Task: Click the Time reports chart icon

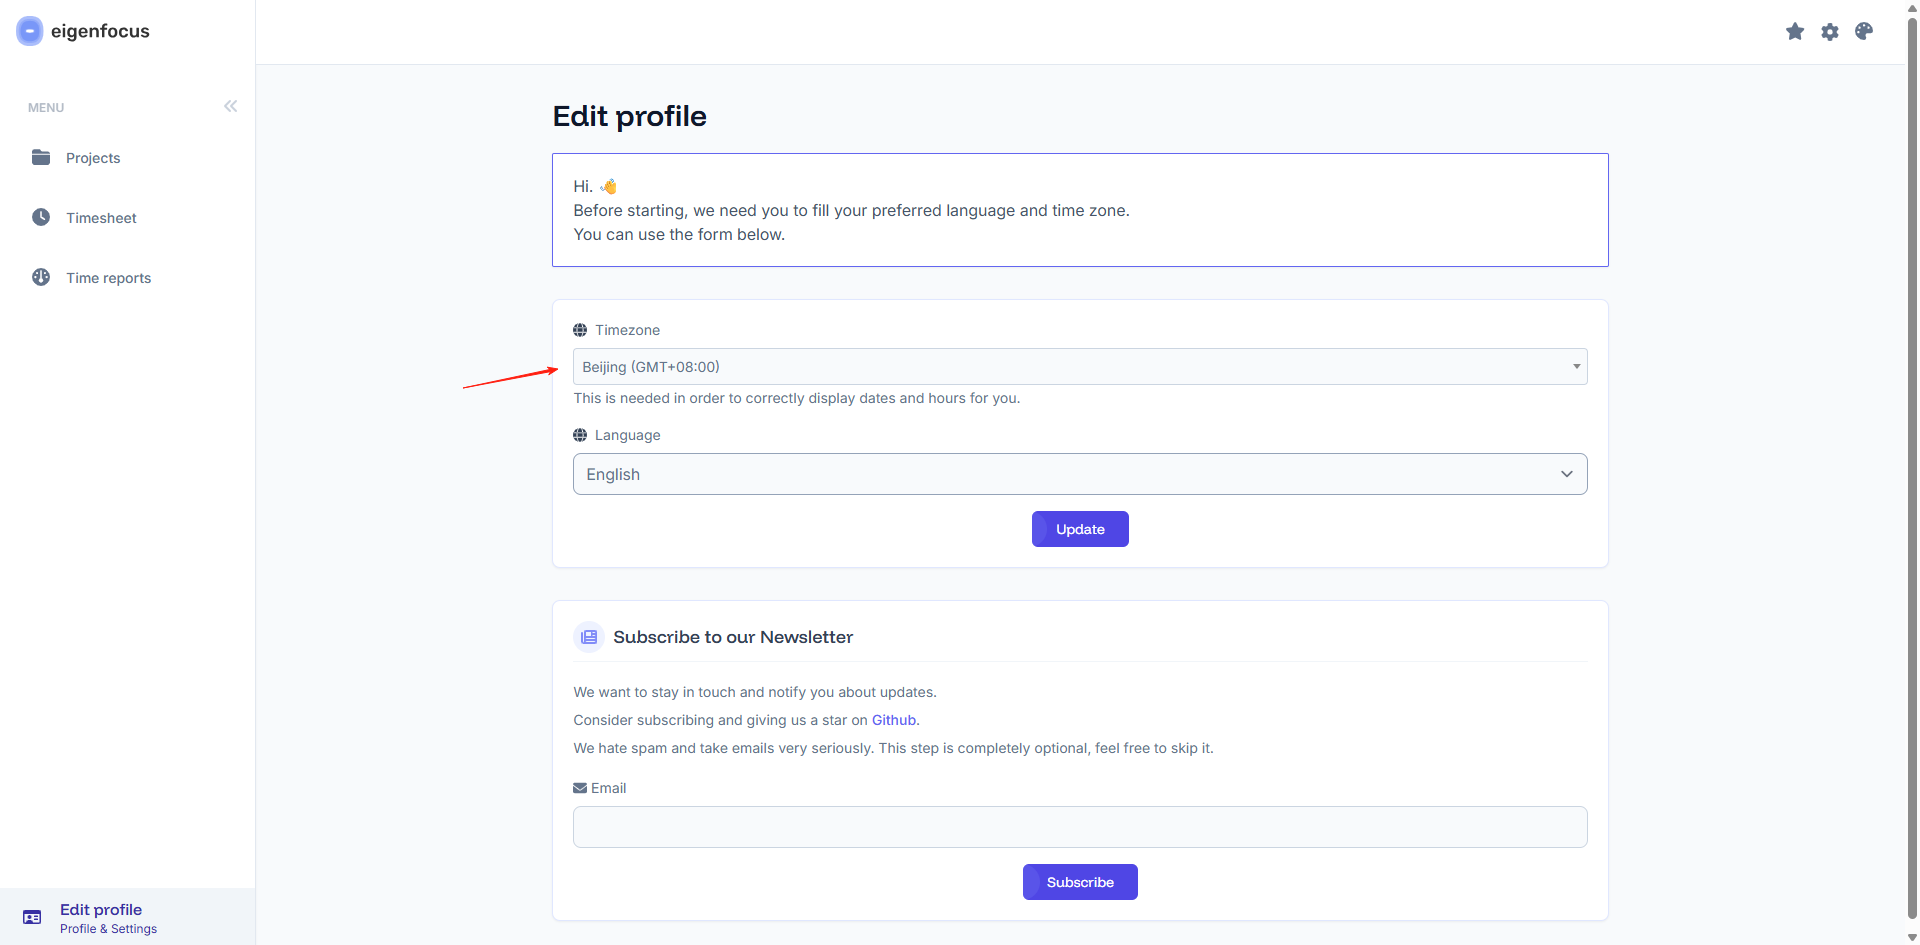Action: tap(41, 277)
